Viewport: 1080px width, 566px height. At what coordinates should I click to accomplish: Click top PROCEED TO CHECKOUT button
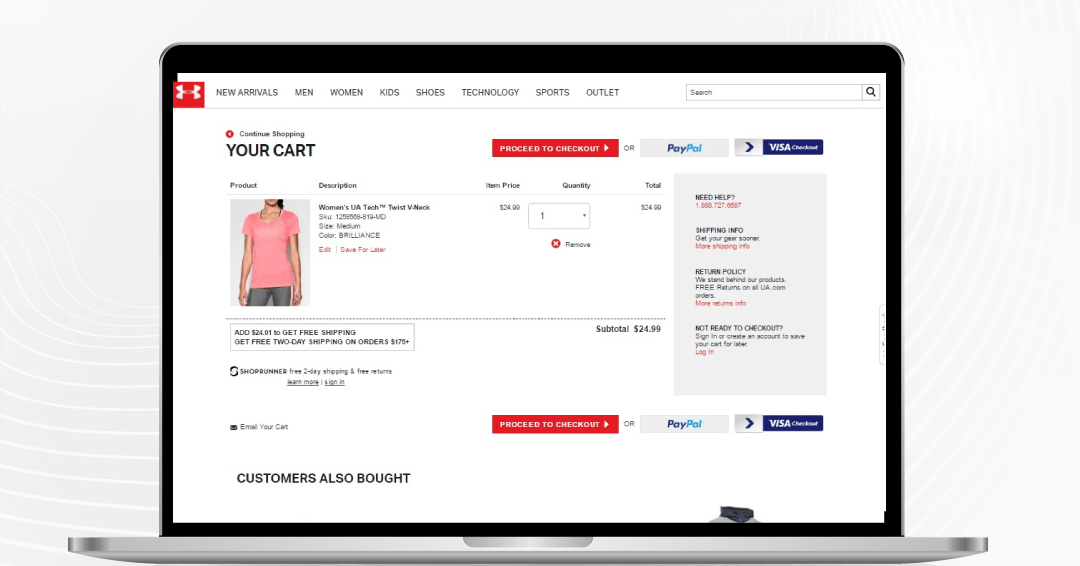pyautogui.click(x=555, y=148)
